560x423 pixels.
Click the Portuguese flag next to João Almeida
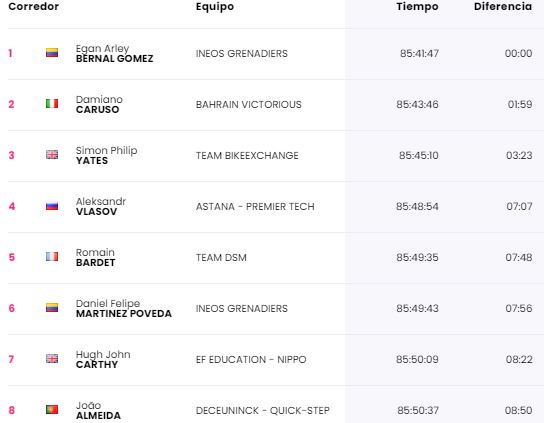[52, 409]
